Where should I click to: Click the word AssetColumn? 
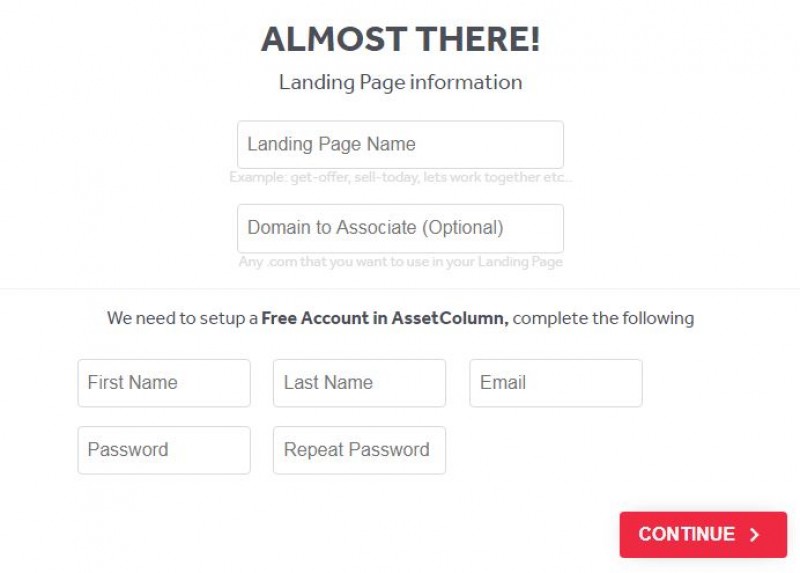pyautogui.click(x=449, y=318)
